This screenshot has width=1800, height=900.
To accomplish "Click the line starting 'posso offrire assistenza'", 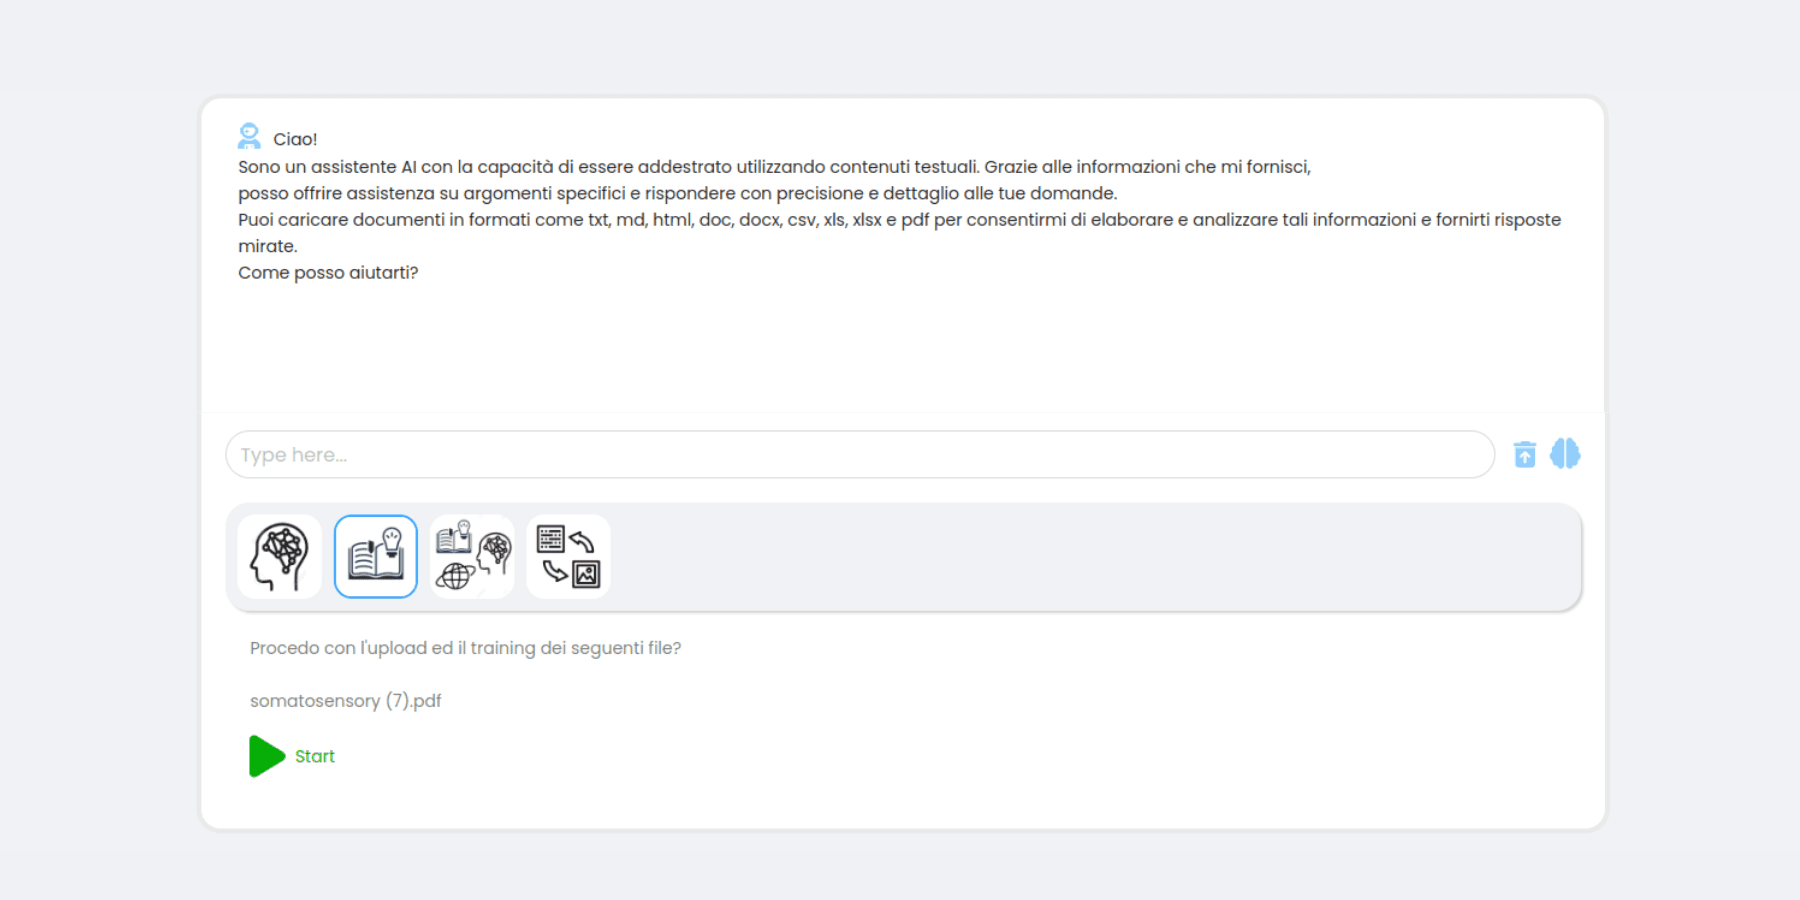I will click(x=677, y=193).
